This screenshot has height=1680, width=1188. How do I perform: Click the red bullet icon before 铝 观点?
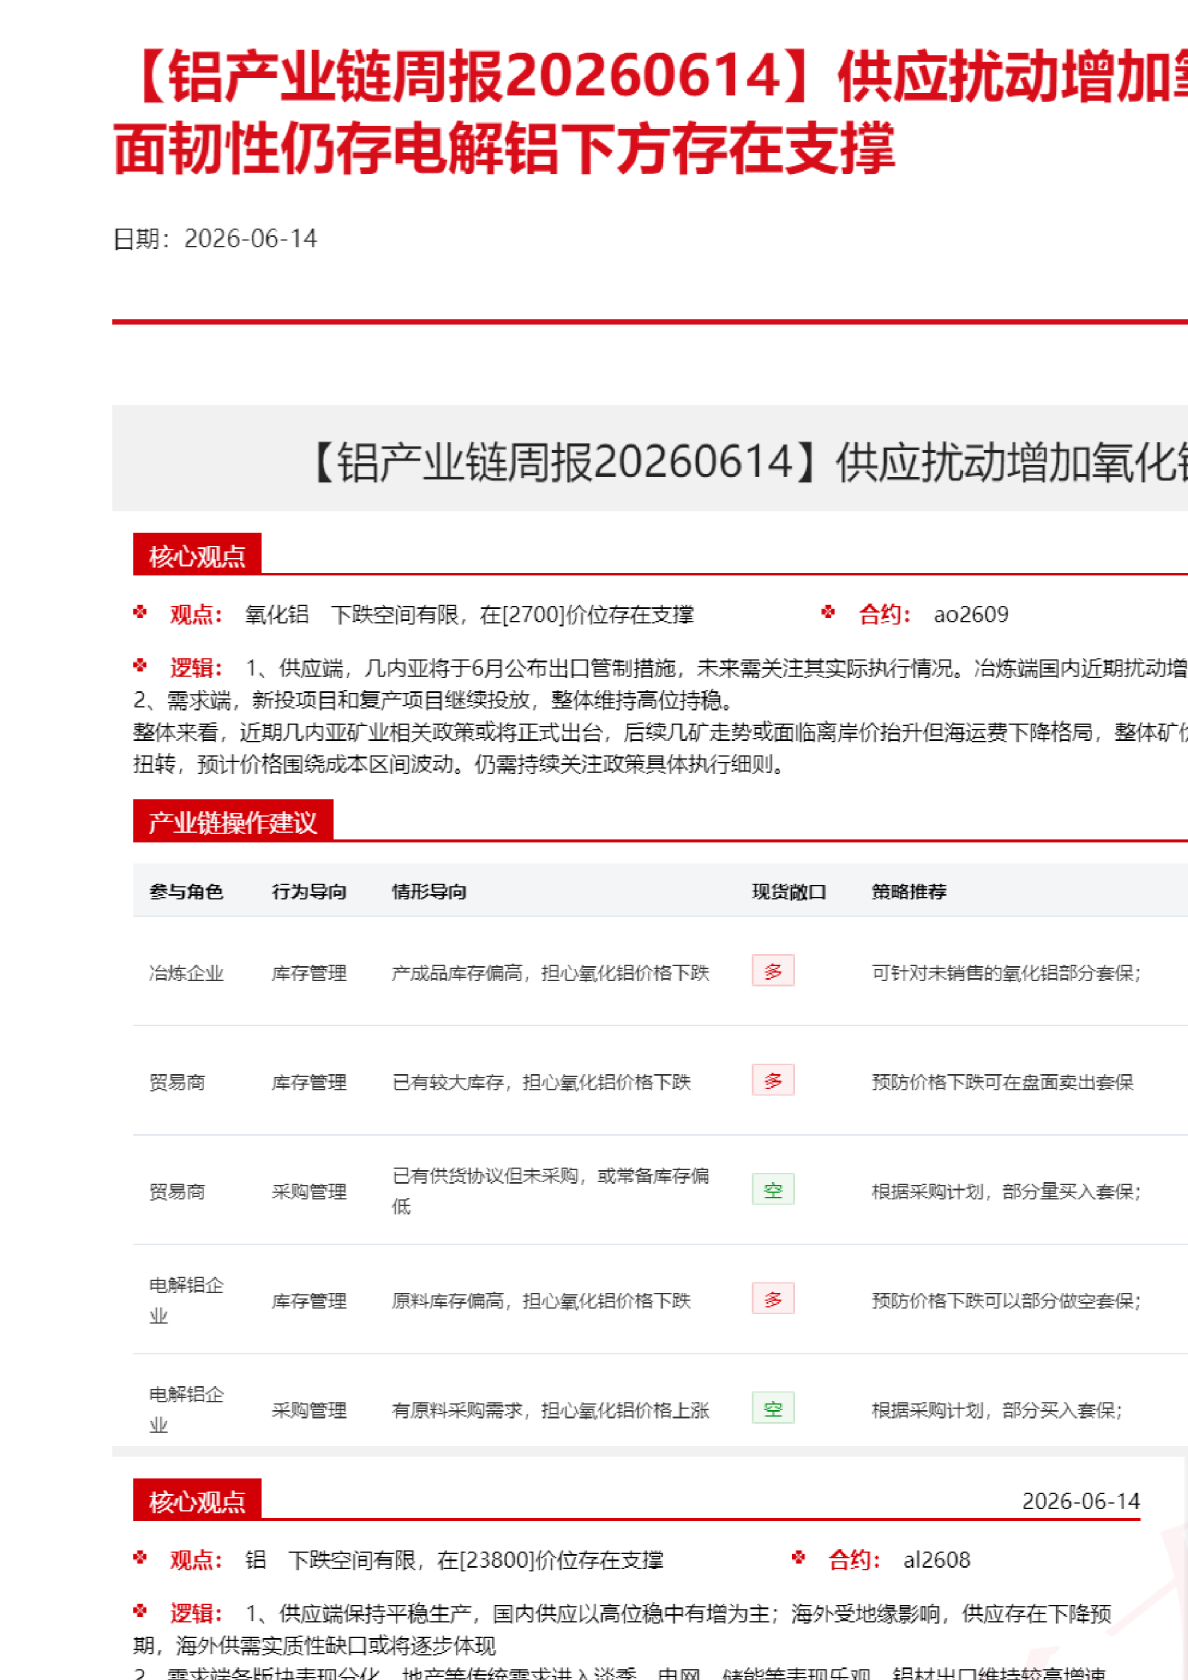(x=140, y=1557)
